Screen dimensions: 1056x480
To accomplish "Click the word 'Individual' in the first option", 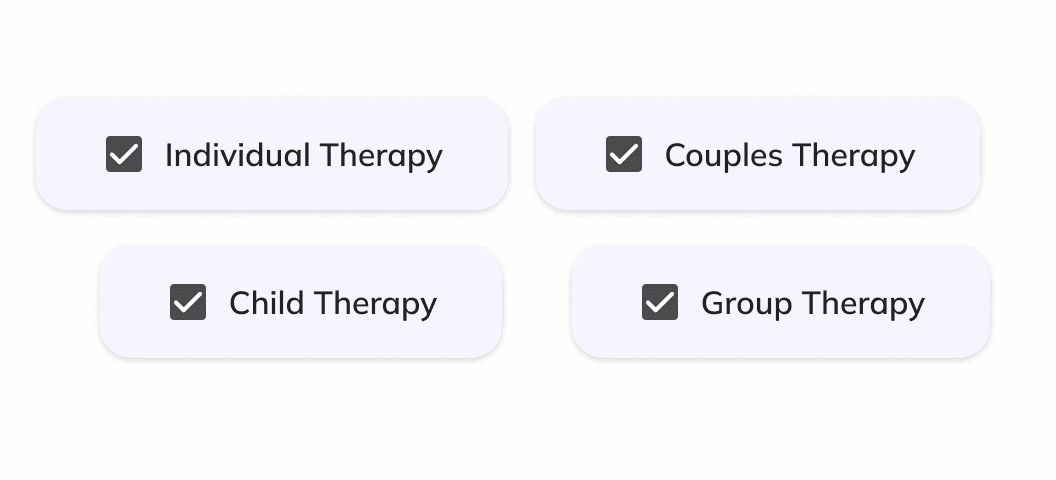I will pyautogui.click(x=237, y=155).
